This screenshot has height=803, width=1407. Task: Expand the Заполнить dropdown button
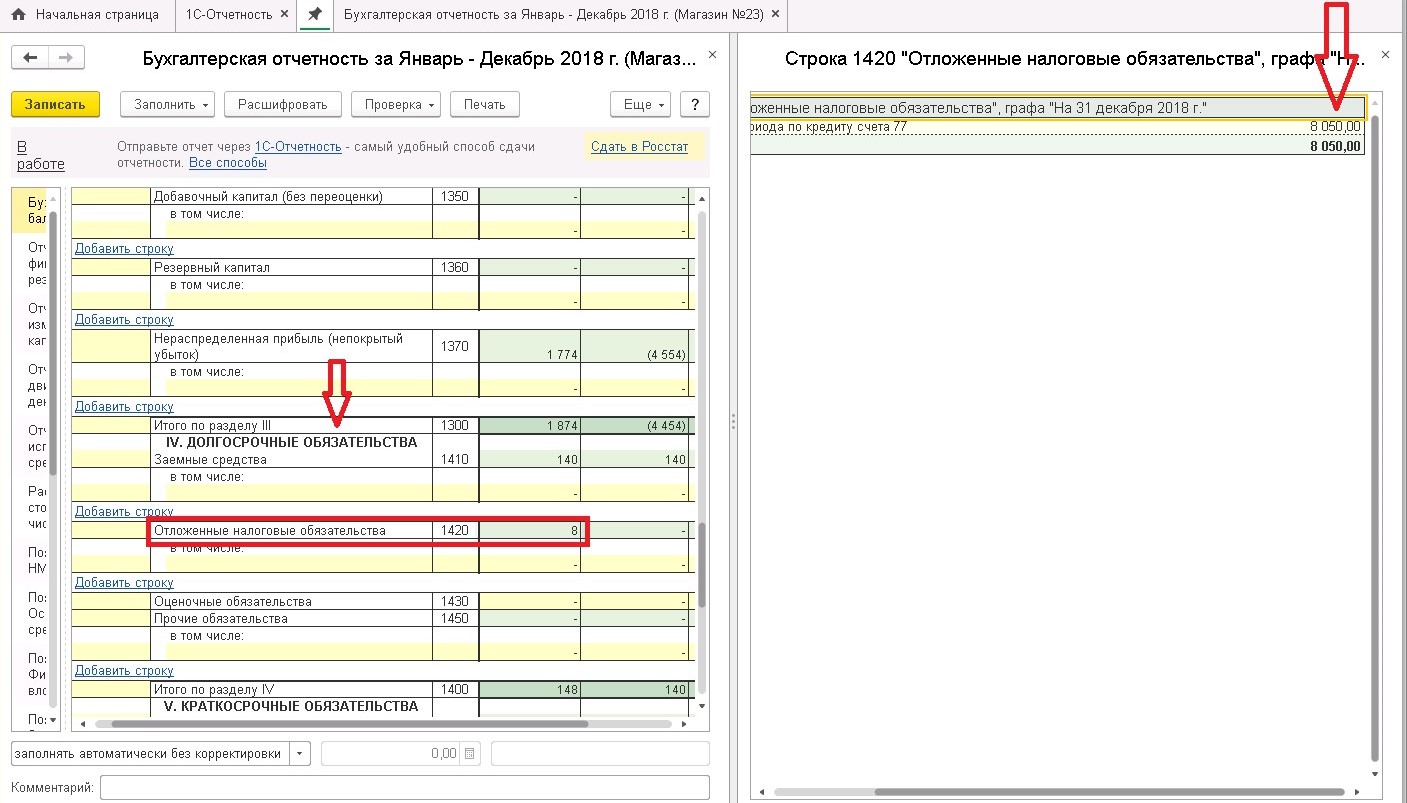pos(168,104)
